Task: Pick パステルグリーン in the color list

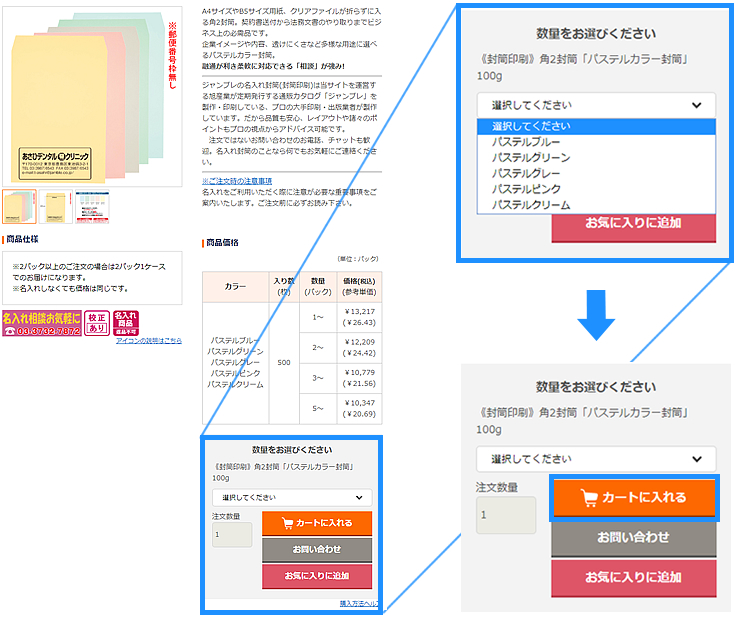Action: pos(530,158)
